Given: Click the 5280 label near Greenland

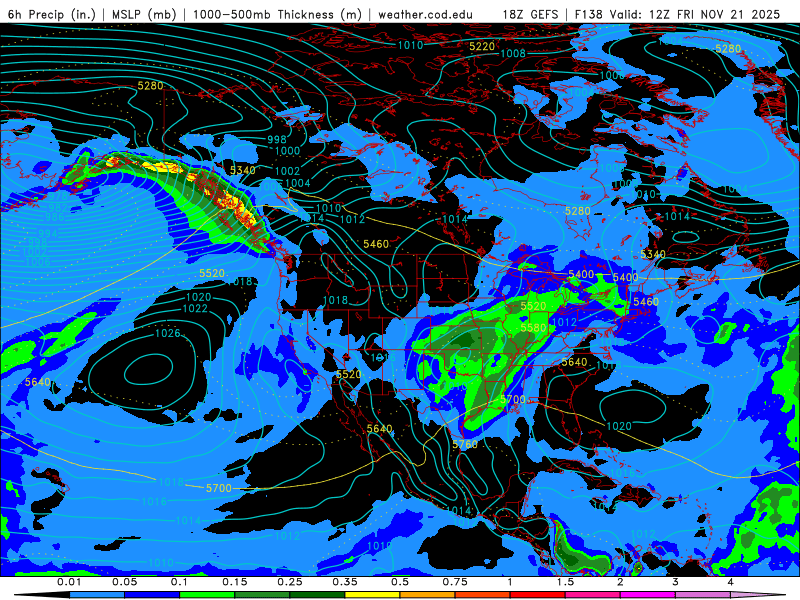Looking at the screenshot, I should tap(728, 48).
